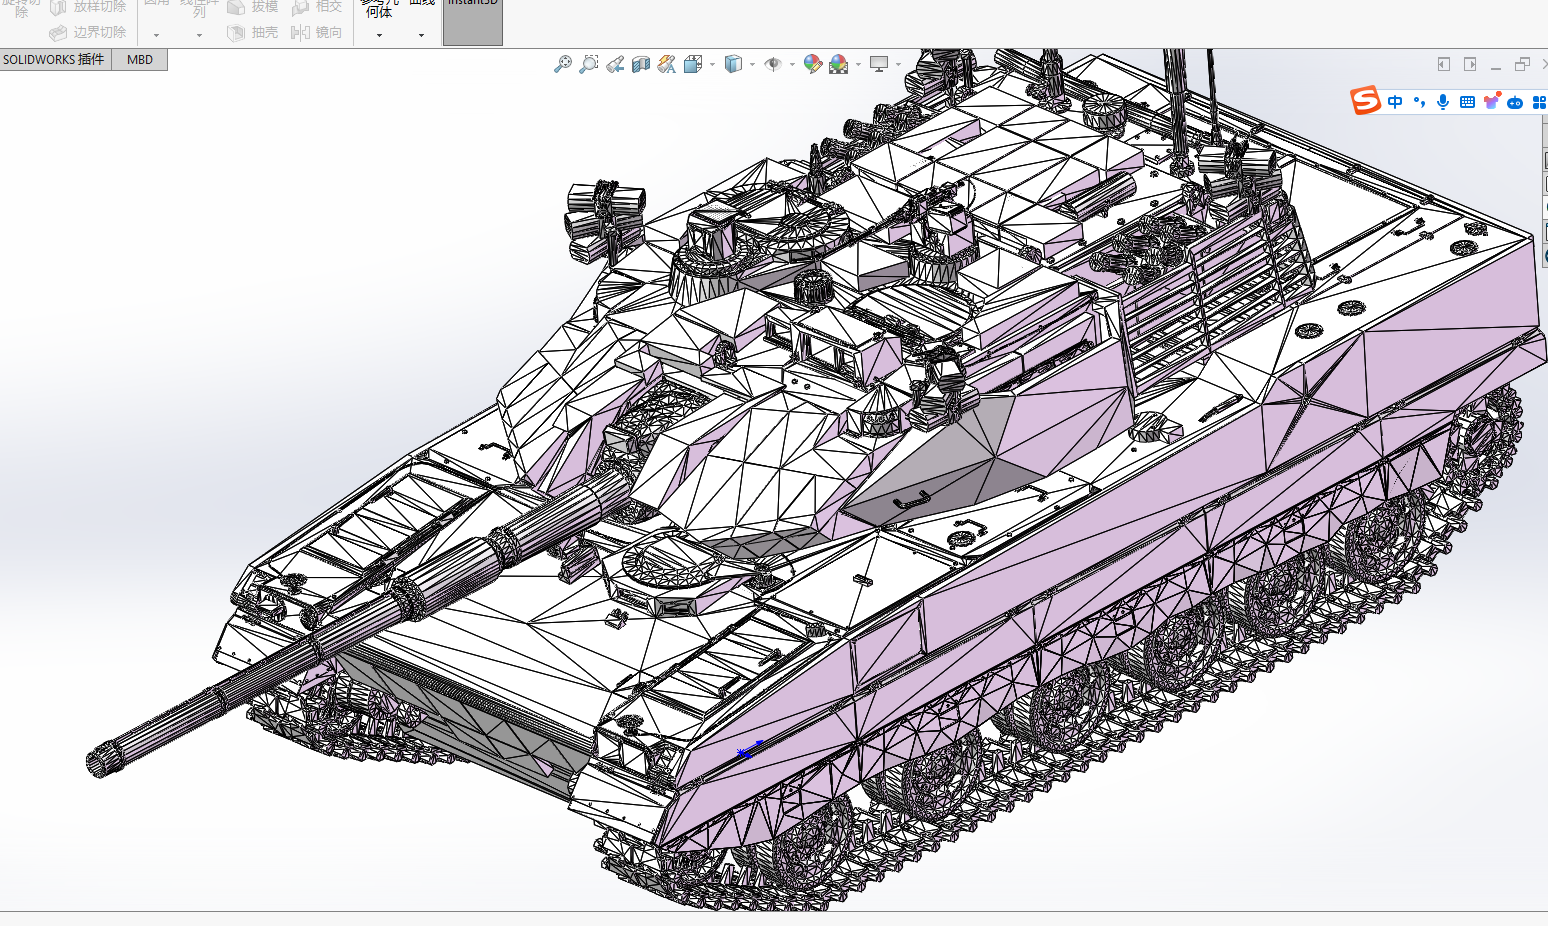Click the Sogou game controller icon
The height and width of the screenshot is (926, 1548).
1515,102
